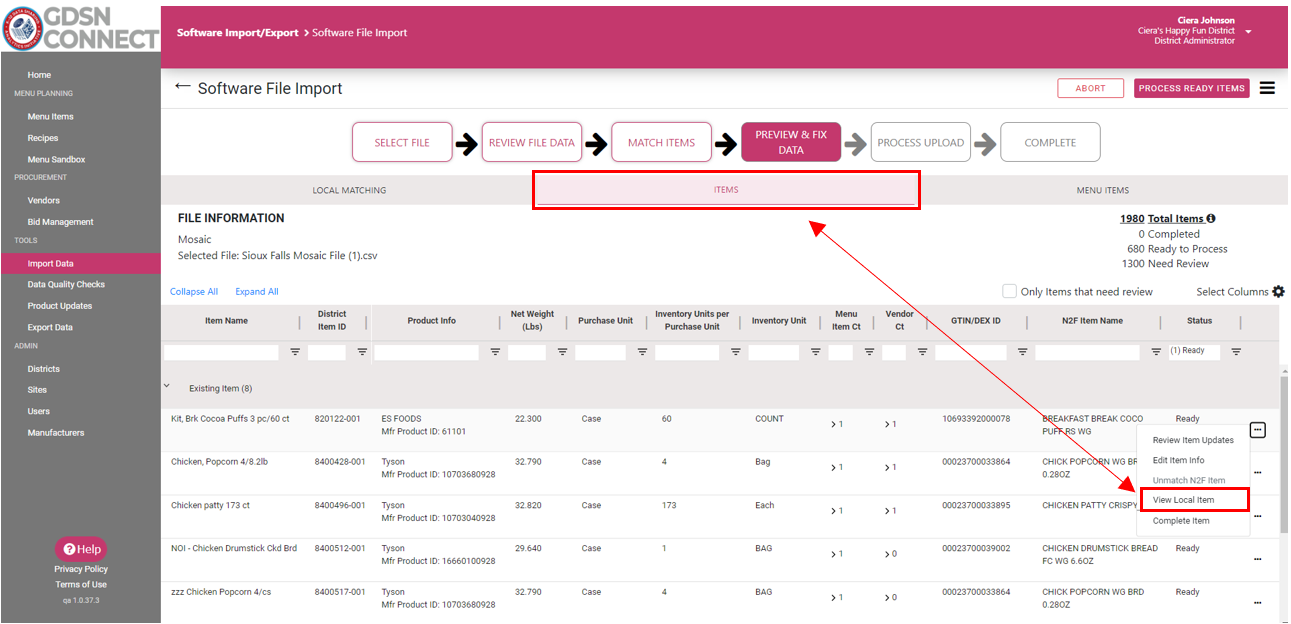Open Terms of Use link
Screen dimensions: 1291x624
click(x=81, y=584)
